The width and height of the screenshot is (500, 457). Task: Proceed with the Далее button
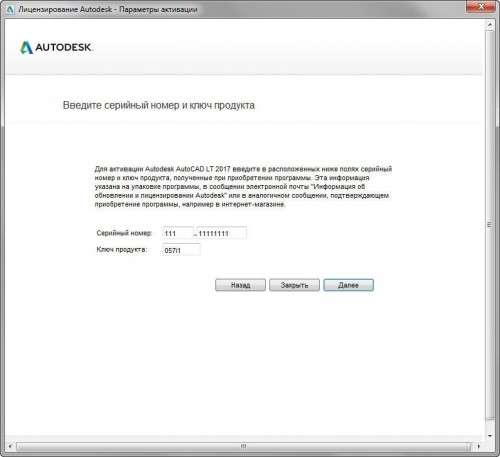pyautogui.click(x=348, y=285)
